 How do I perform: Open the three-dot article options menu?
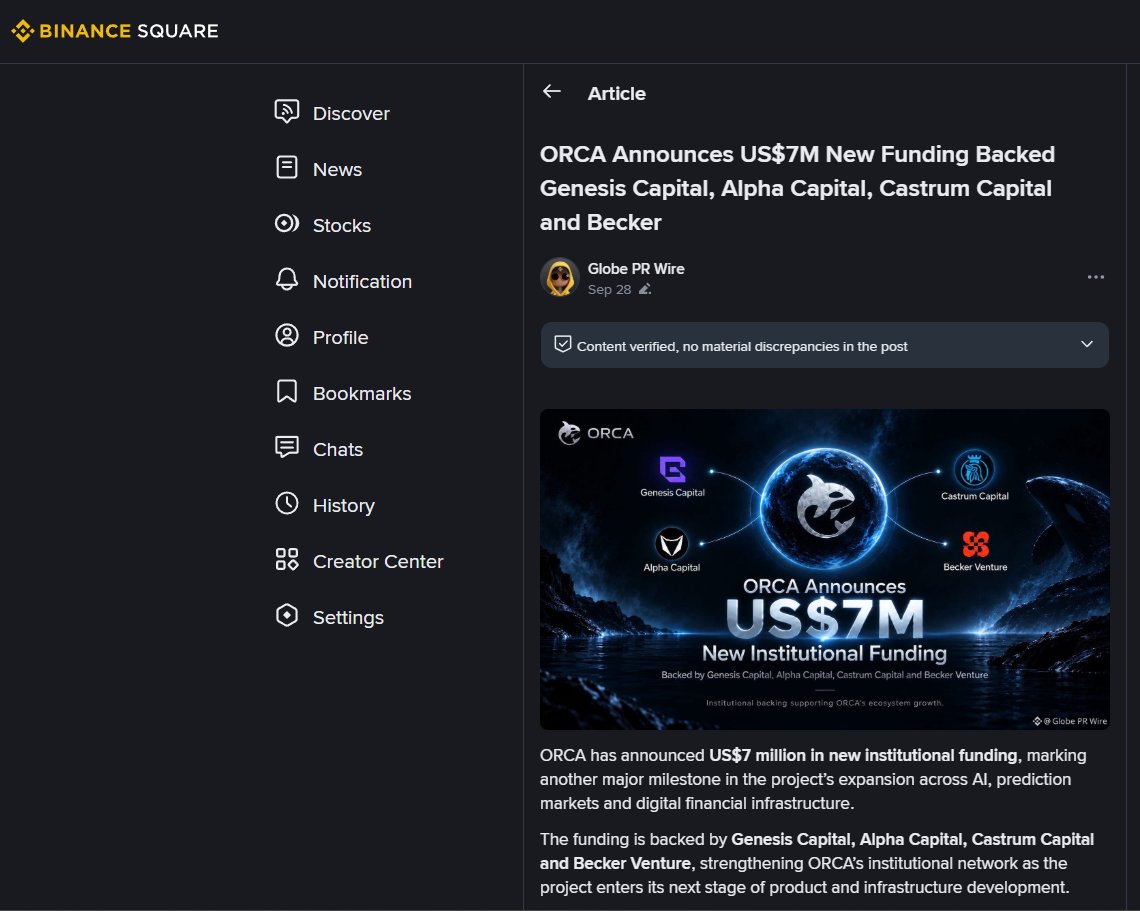click(x=1096, y=277)
